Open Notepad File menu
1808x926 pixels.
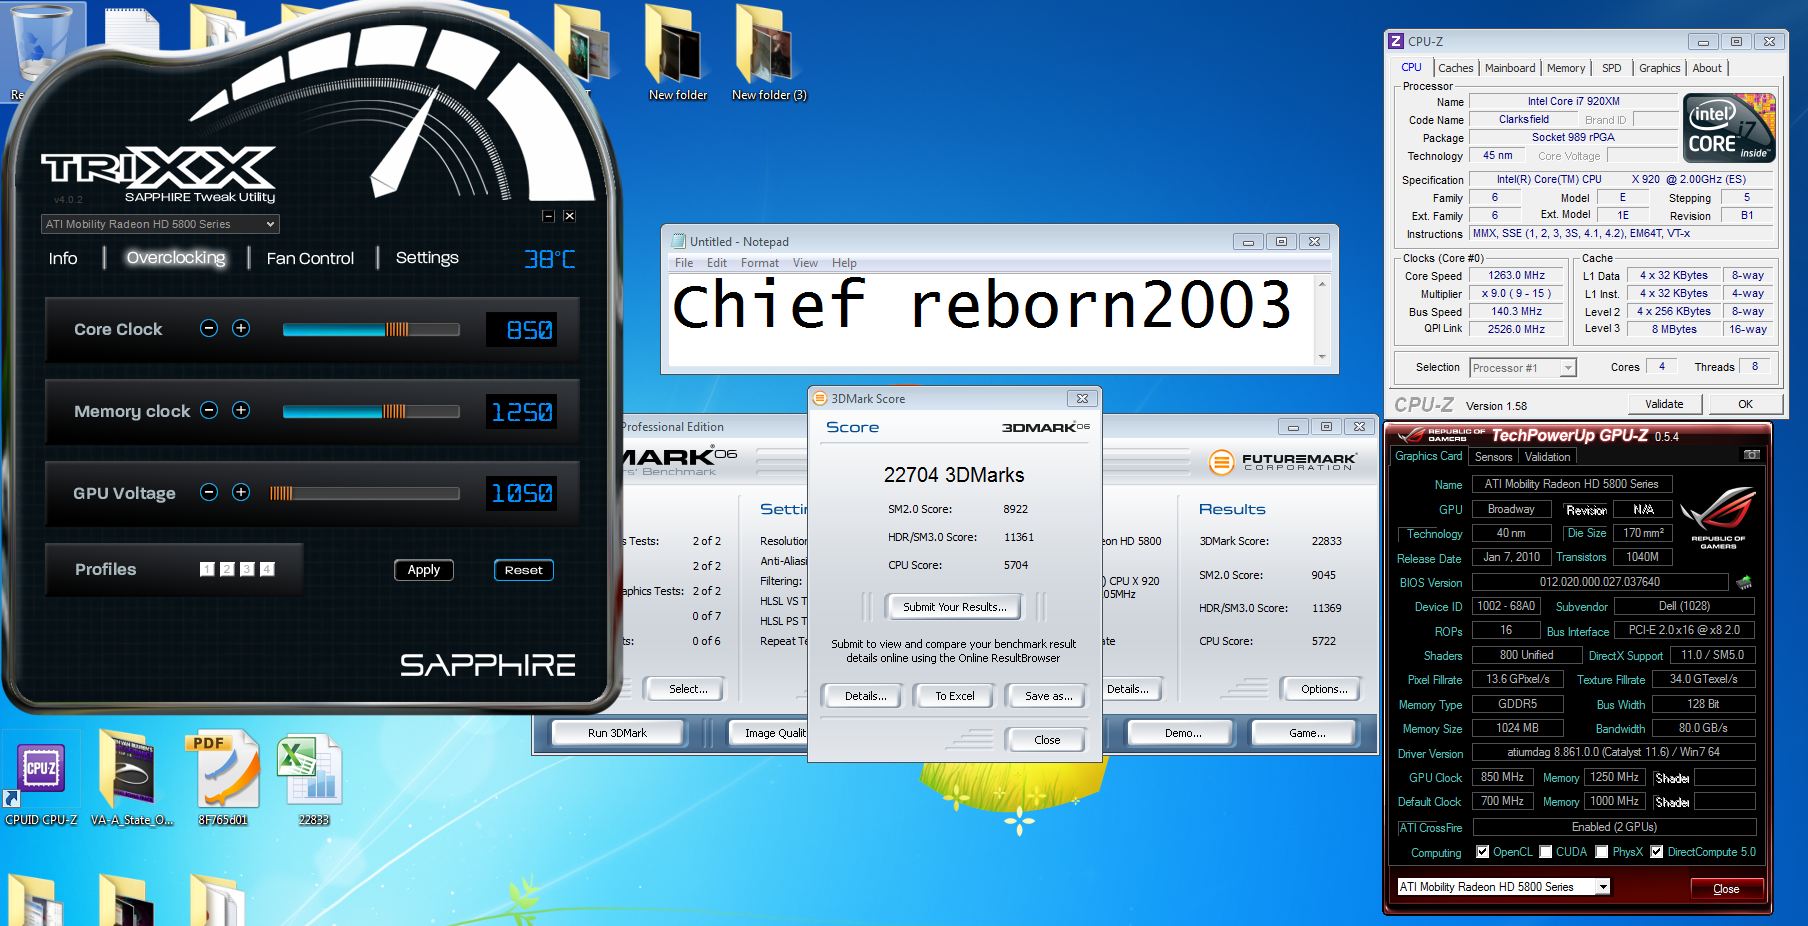click(x=684, y=263)
